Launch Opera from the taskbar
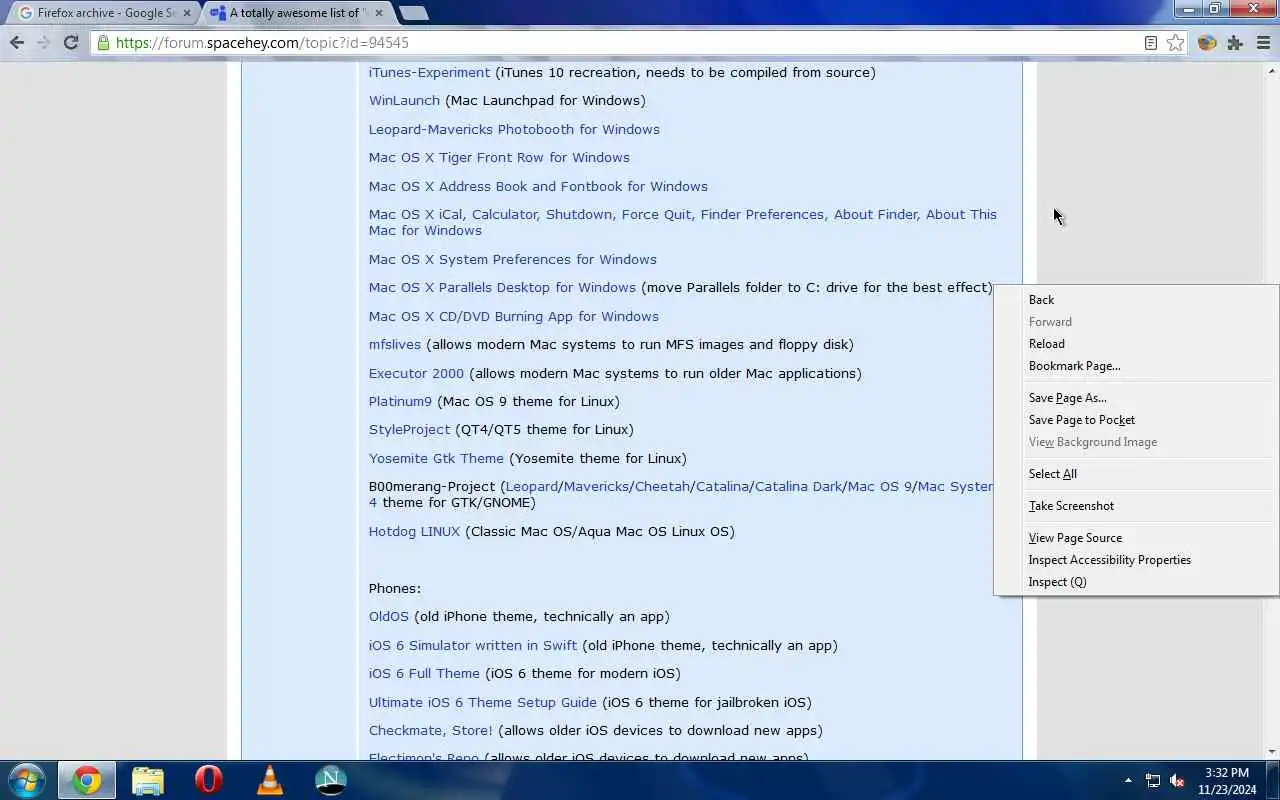 [x=208, y=780]
